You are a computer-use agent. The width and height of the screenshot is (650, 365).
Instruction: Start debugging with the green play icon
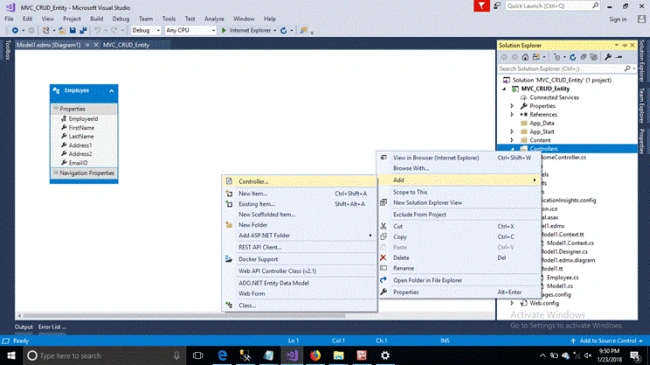coord(224,30)
